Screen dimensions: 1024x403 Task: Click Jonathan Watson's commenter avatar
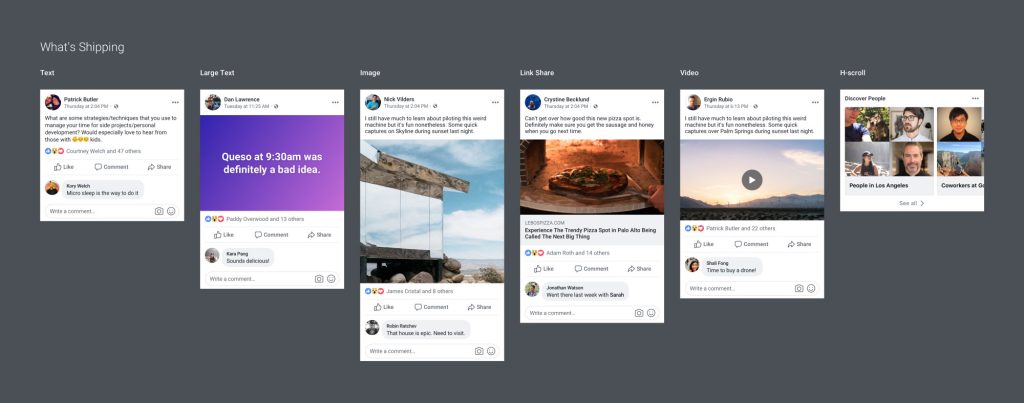pos(532,289)
